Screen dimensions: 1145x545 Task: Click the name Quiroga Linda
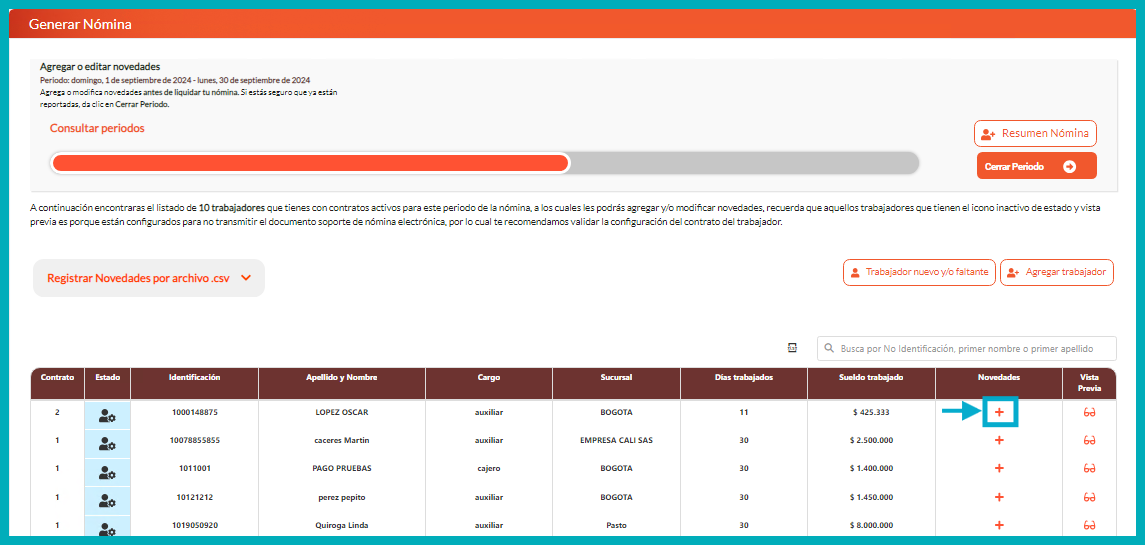(x=342, y=525)
